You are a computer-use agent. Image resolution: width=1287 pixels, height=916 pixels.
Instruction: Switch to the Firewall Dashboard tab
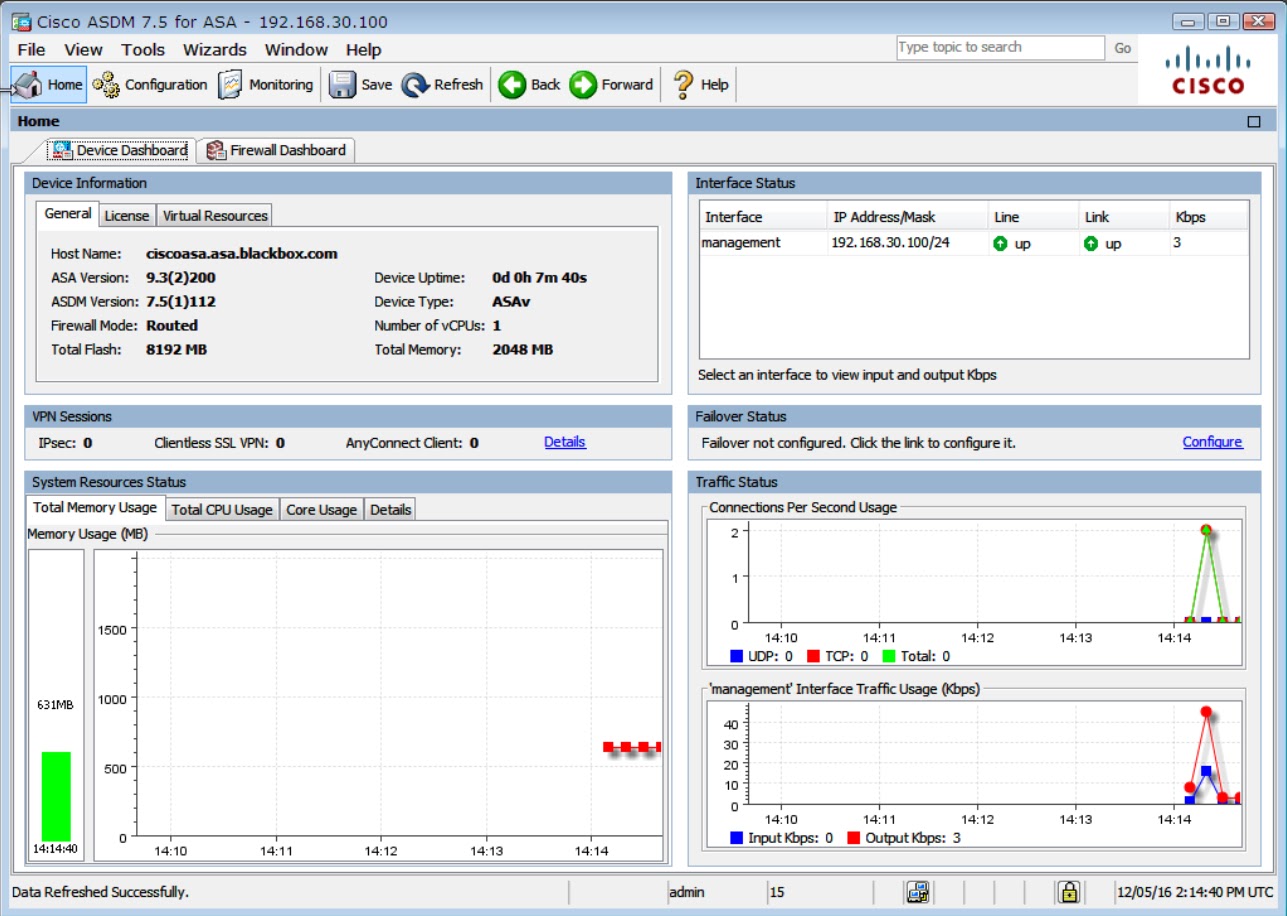click(277, 149)
